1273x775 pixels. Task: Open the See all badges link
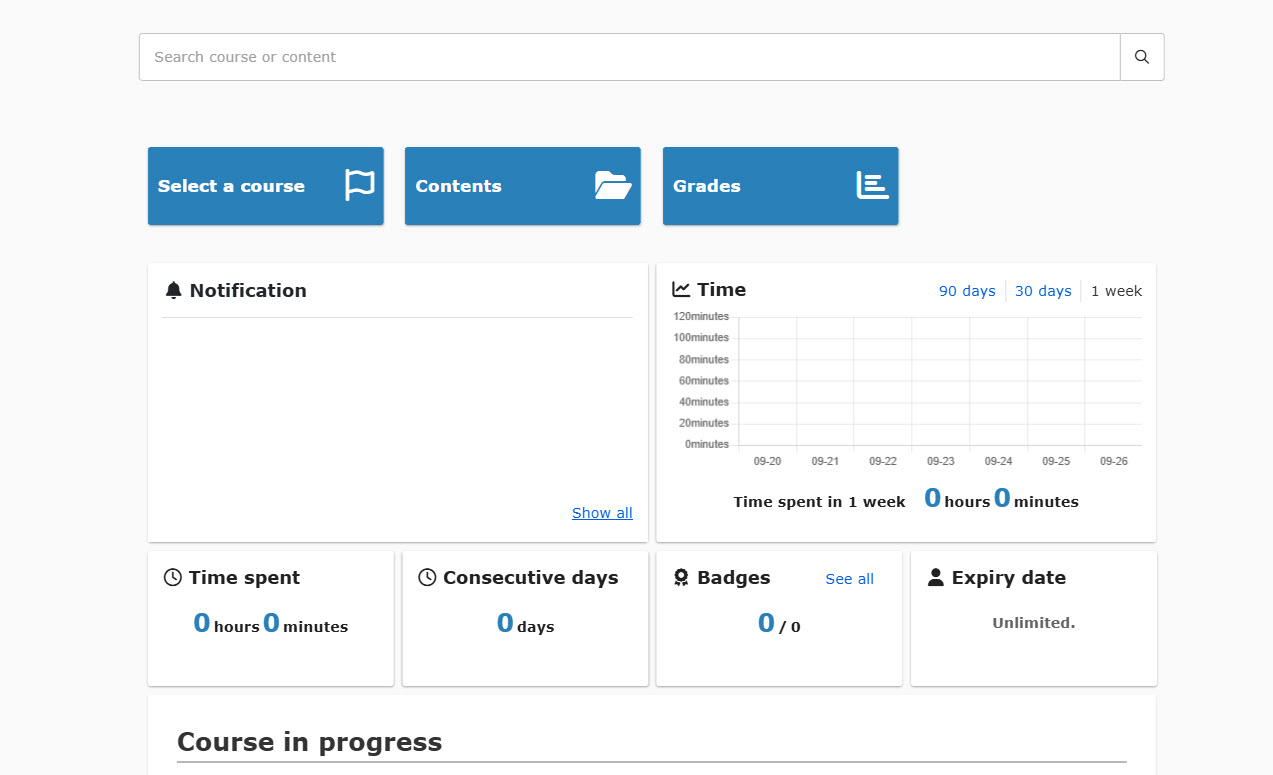[849, 579]
